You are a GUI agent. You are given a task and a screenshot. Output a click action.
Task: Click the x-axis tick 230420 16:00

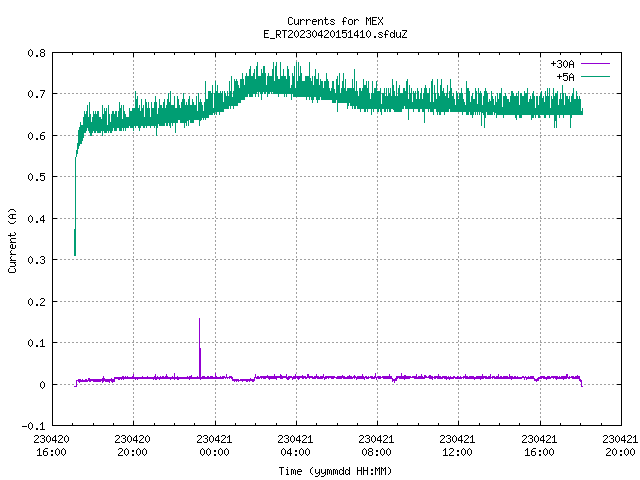[x=51, y=446]
